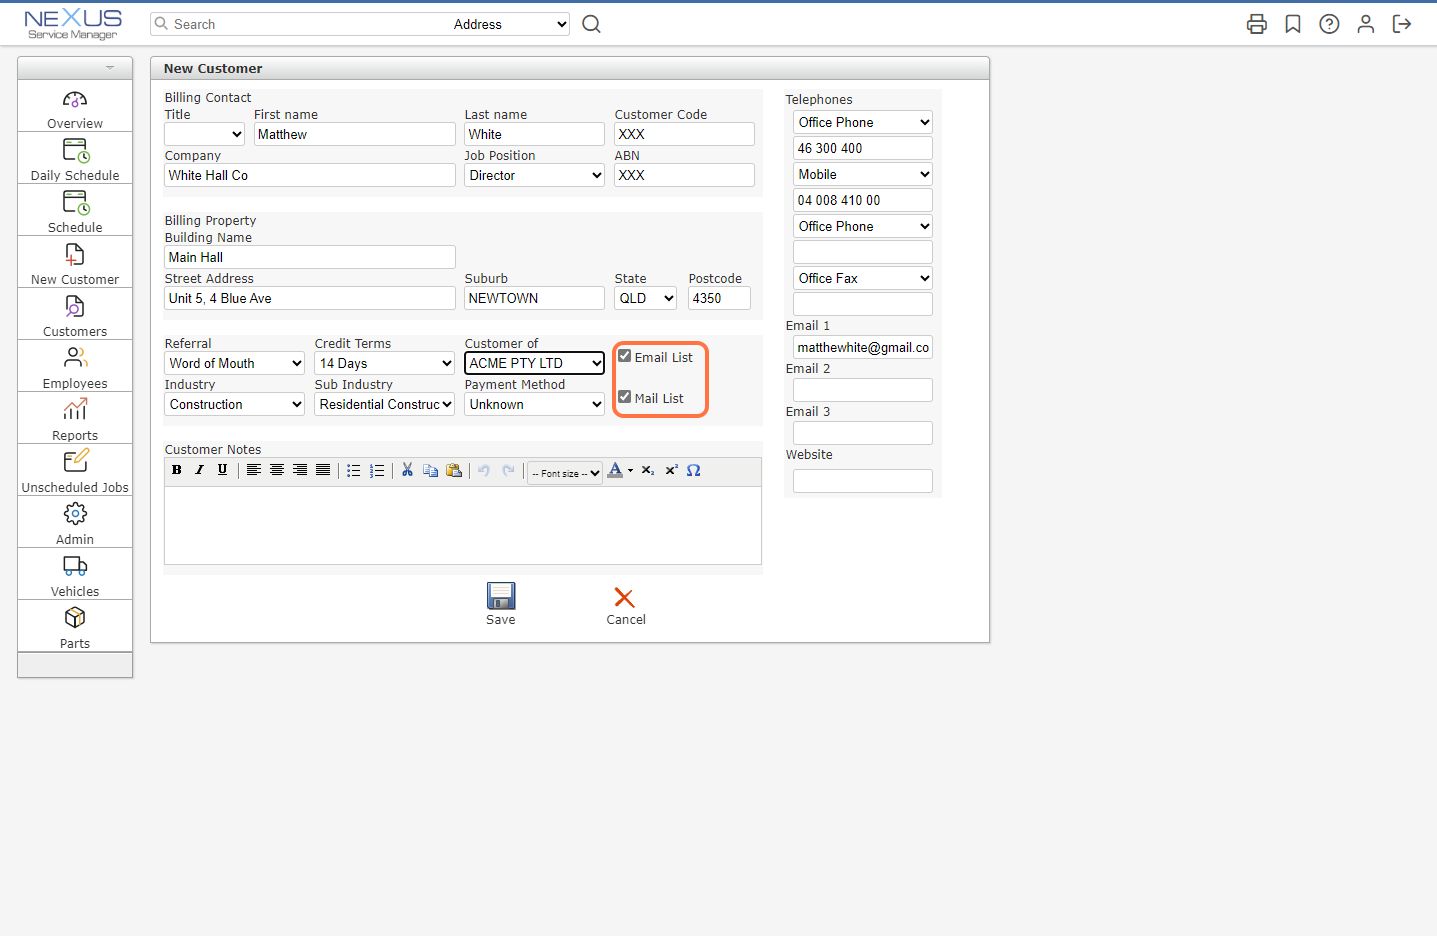The image size is (1437, 936).
Task: Click the cut scissors icon
Action: pyautogui.click(x=408, y=470)
